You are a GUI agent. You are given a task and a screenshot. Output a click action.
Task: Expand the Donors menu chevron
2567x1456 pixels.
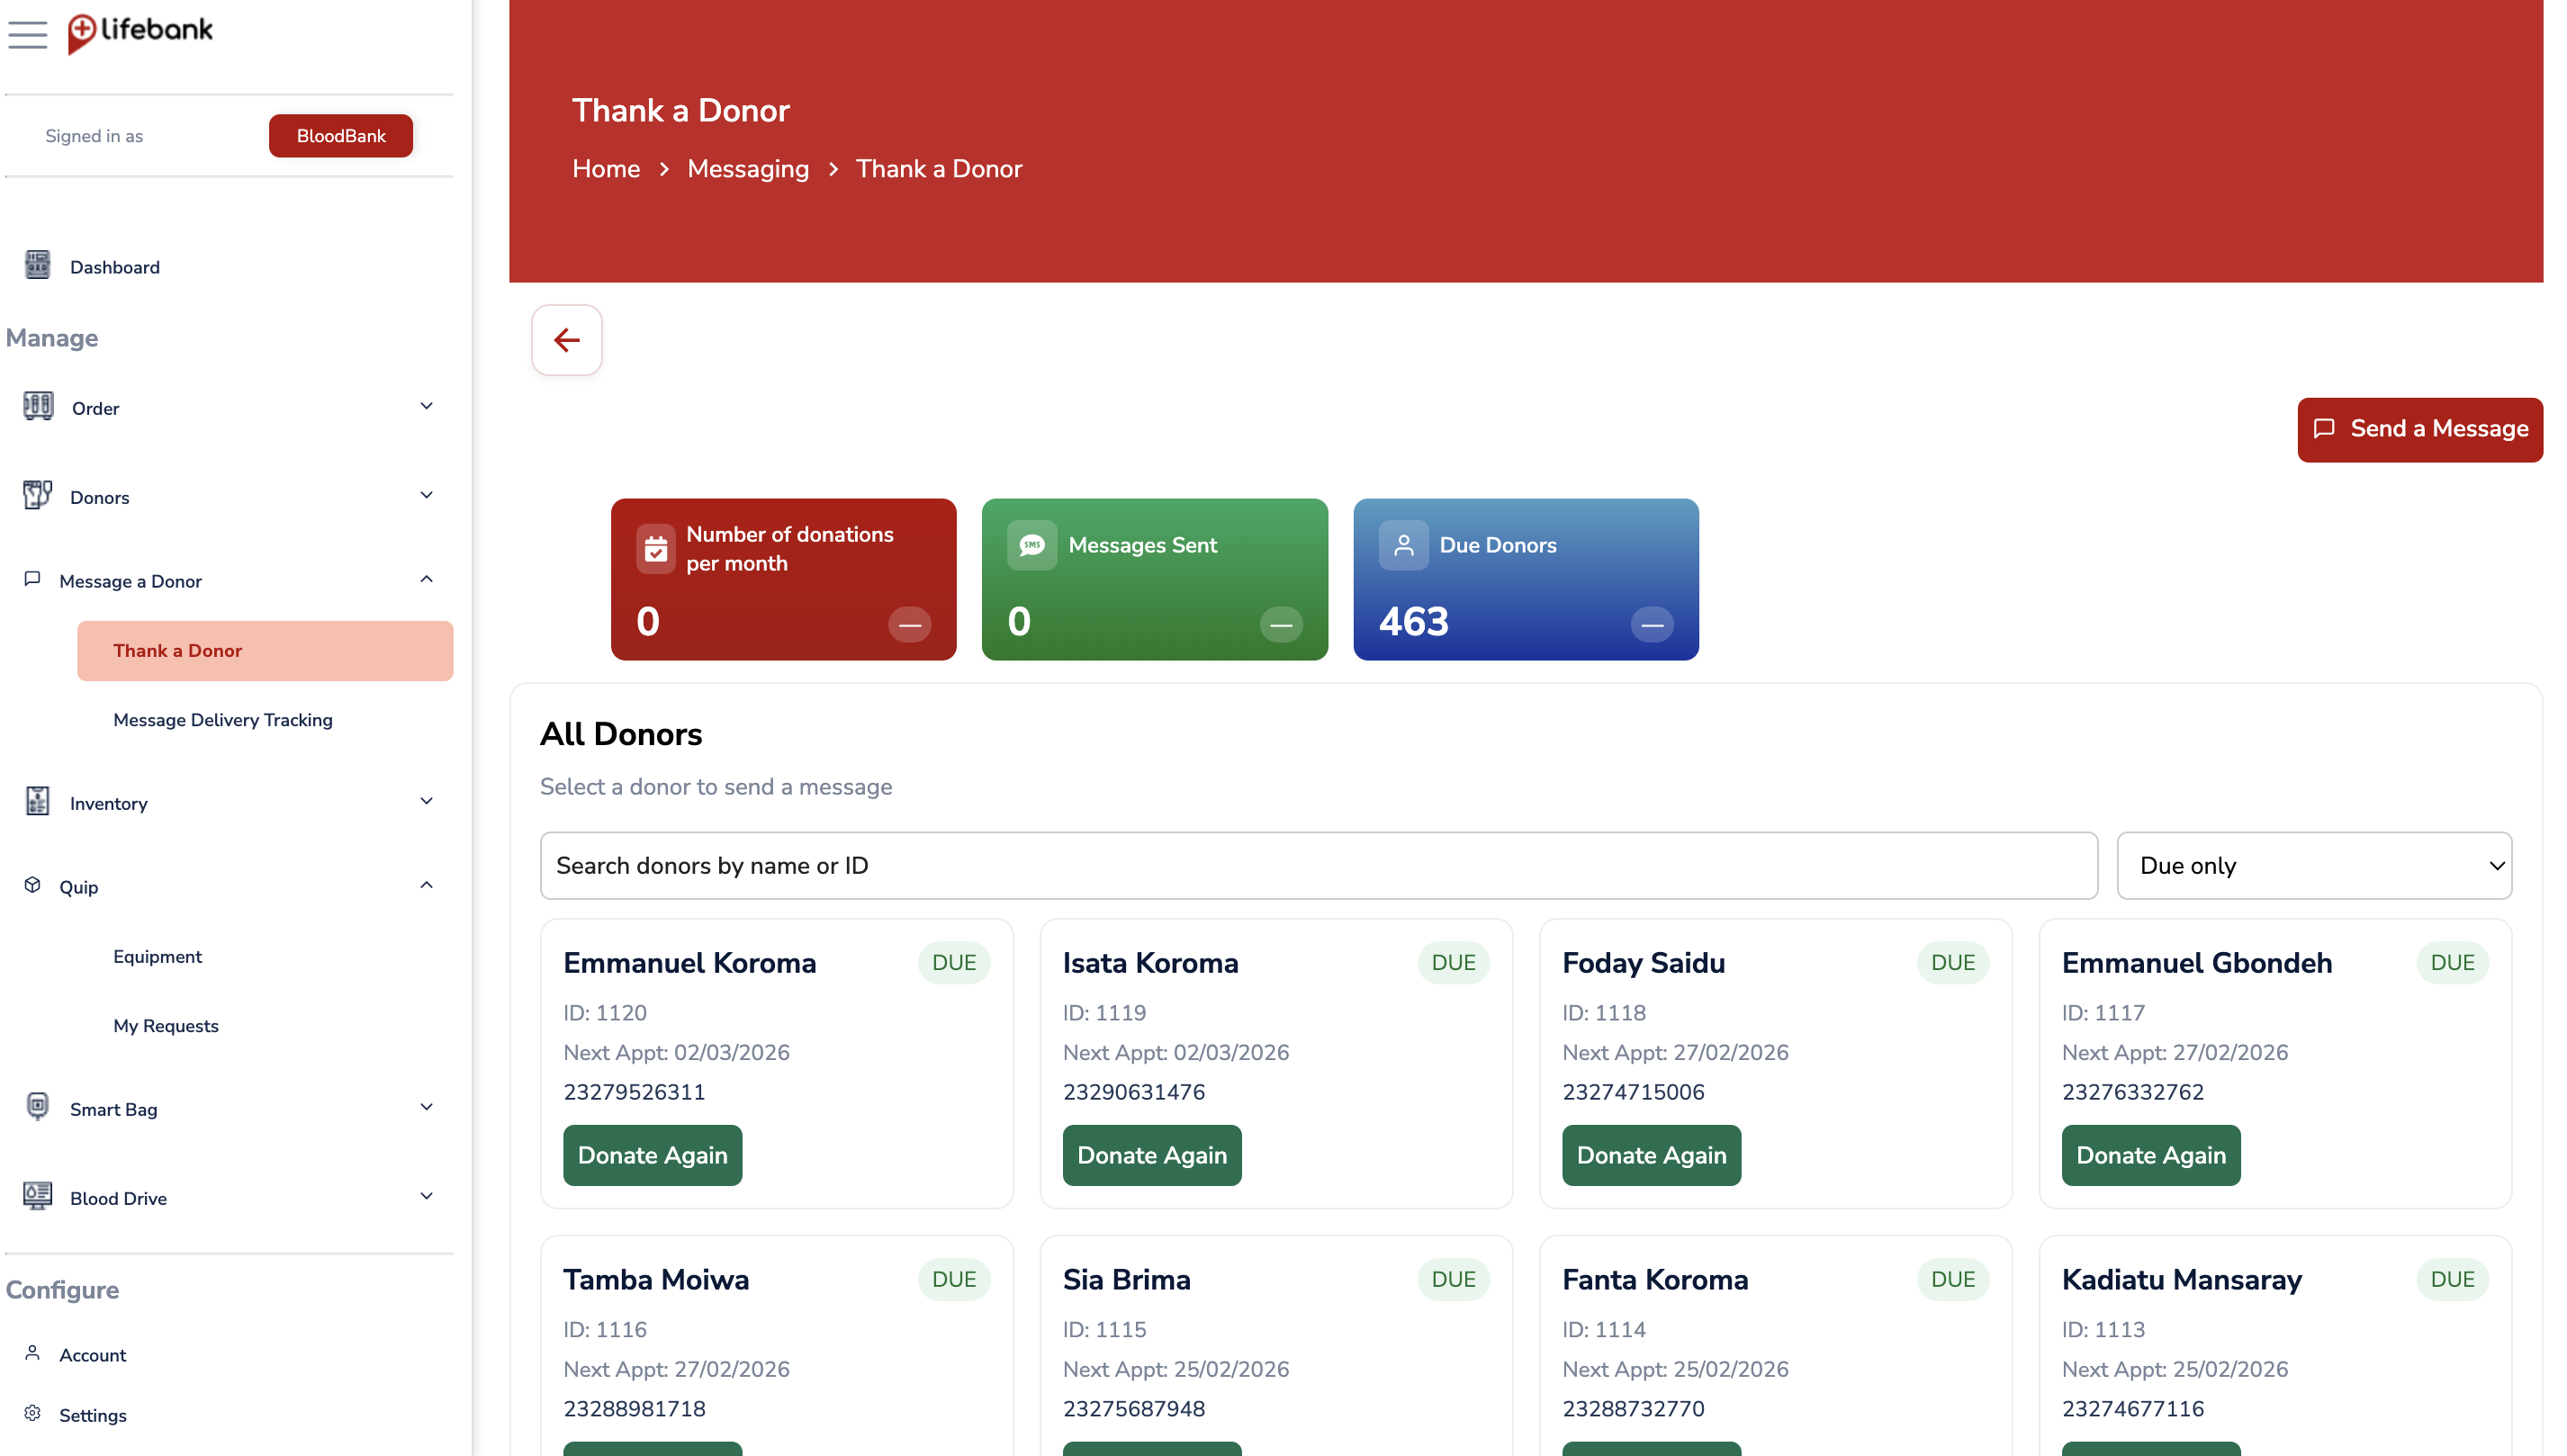426,495
